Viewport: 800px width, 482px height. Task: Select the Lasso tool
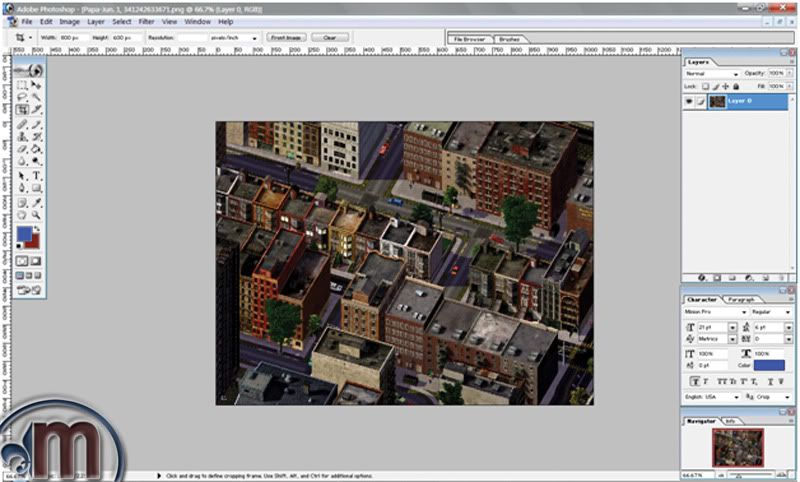[23, 98]
